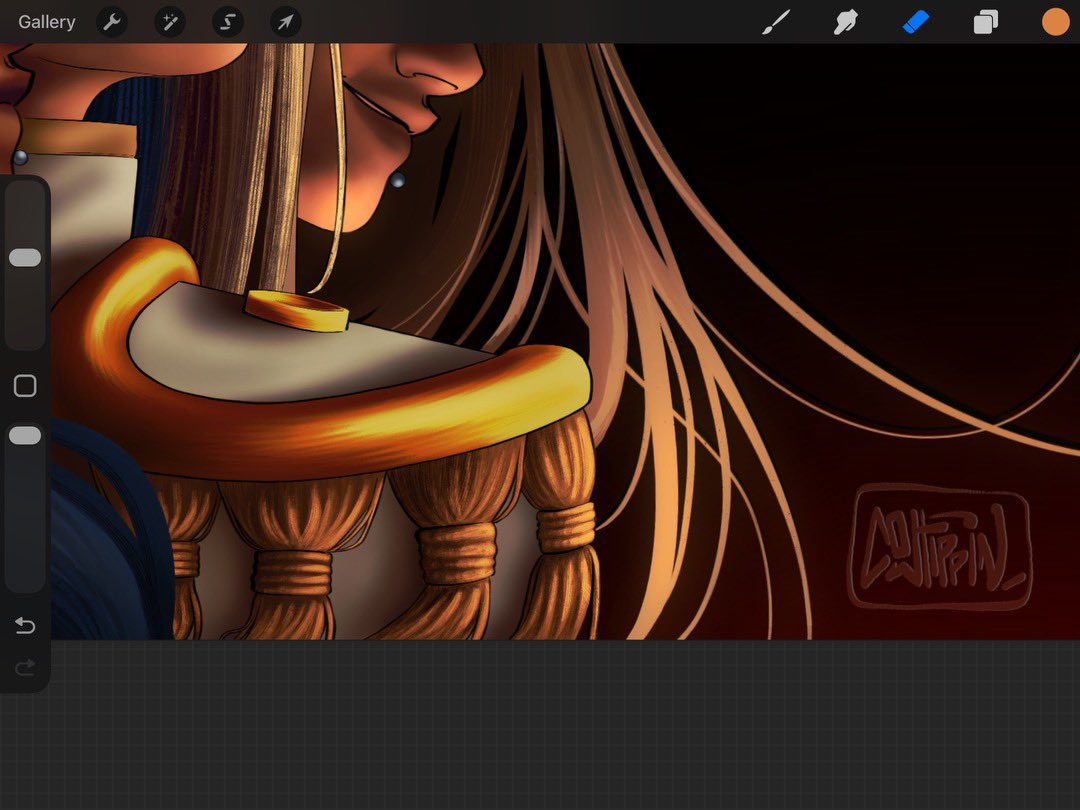Tap the square modify button on sidebar
The width and height of the screenshot is (1080, 810).
25,386
